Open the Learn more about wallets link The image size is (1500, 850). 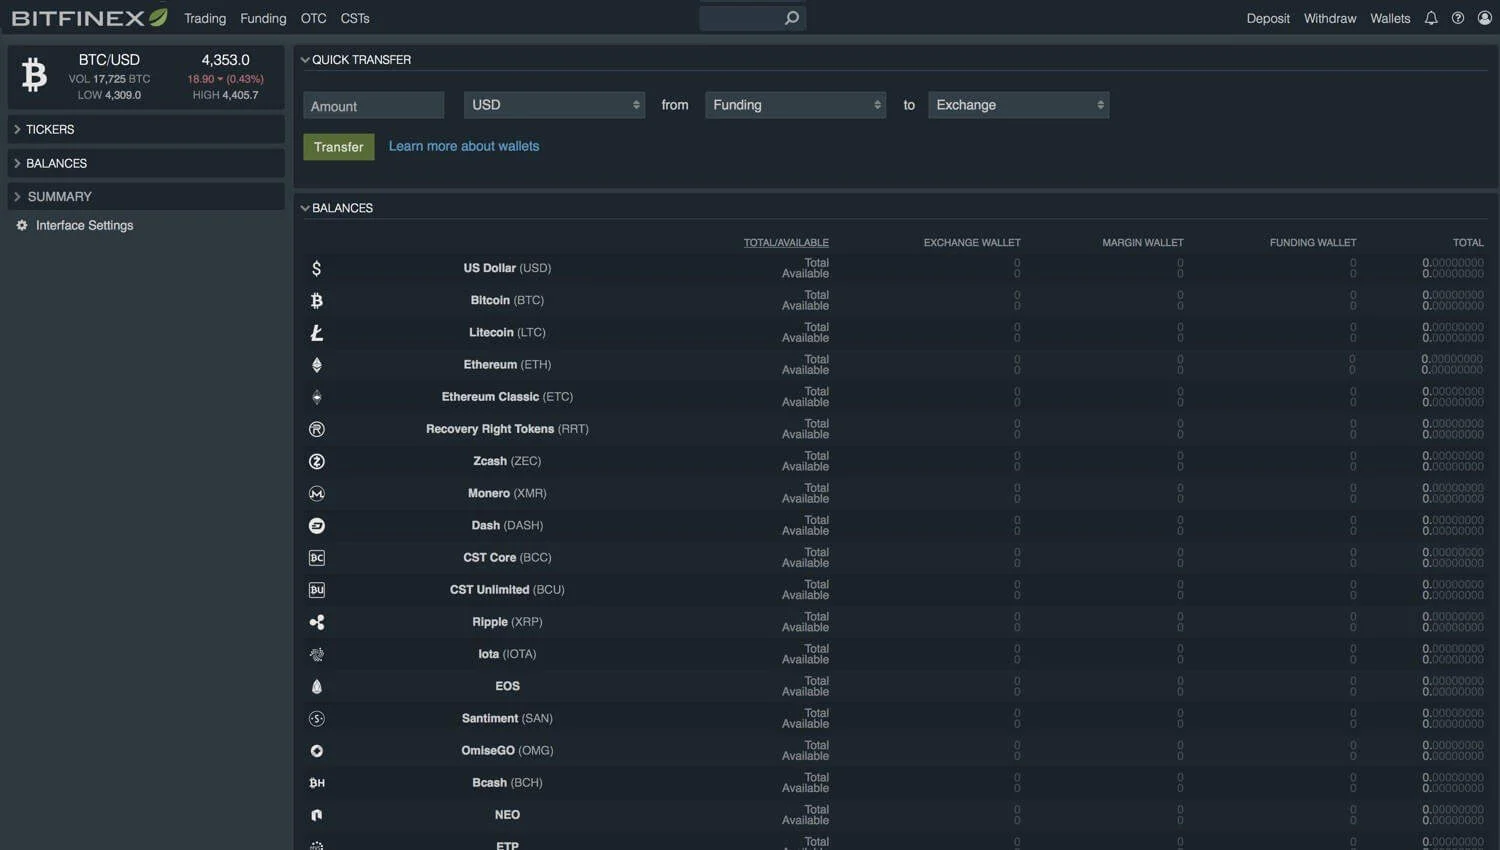pyautogui.click(x=463, y=146)
